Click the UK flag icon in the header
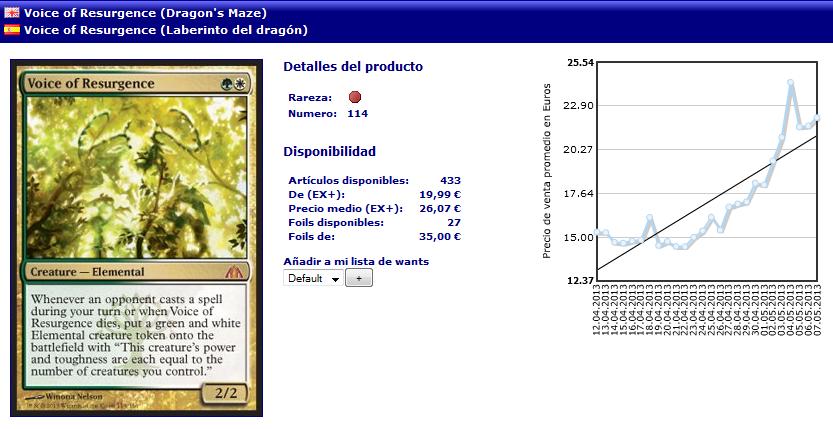The height and width of the screenshot is (429, 833). (12, 12)
